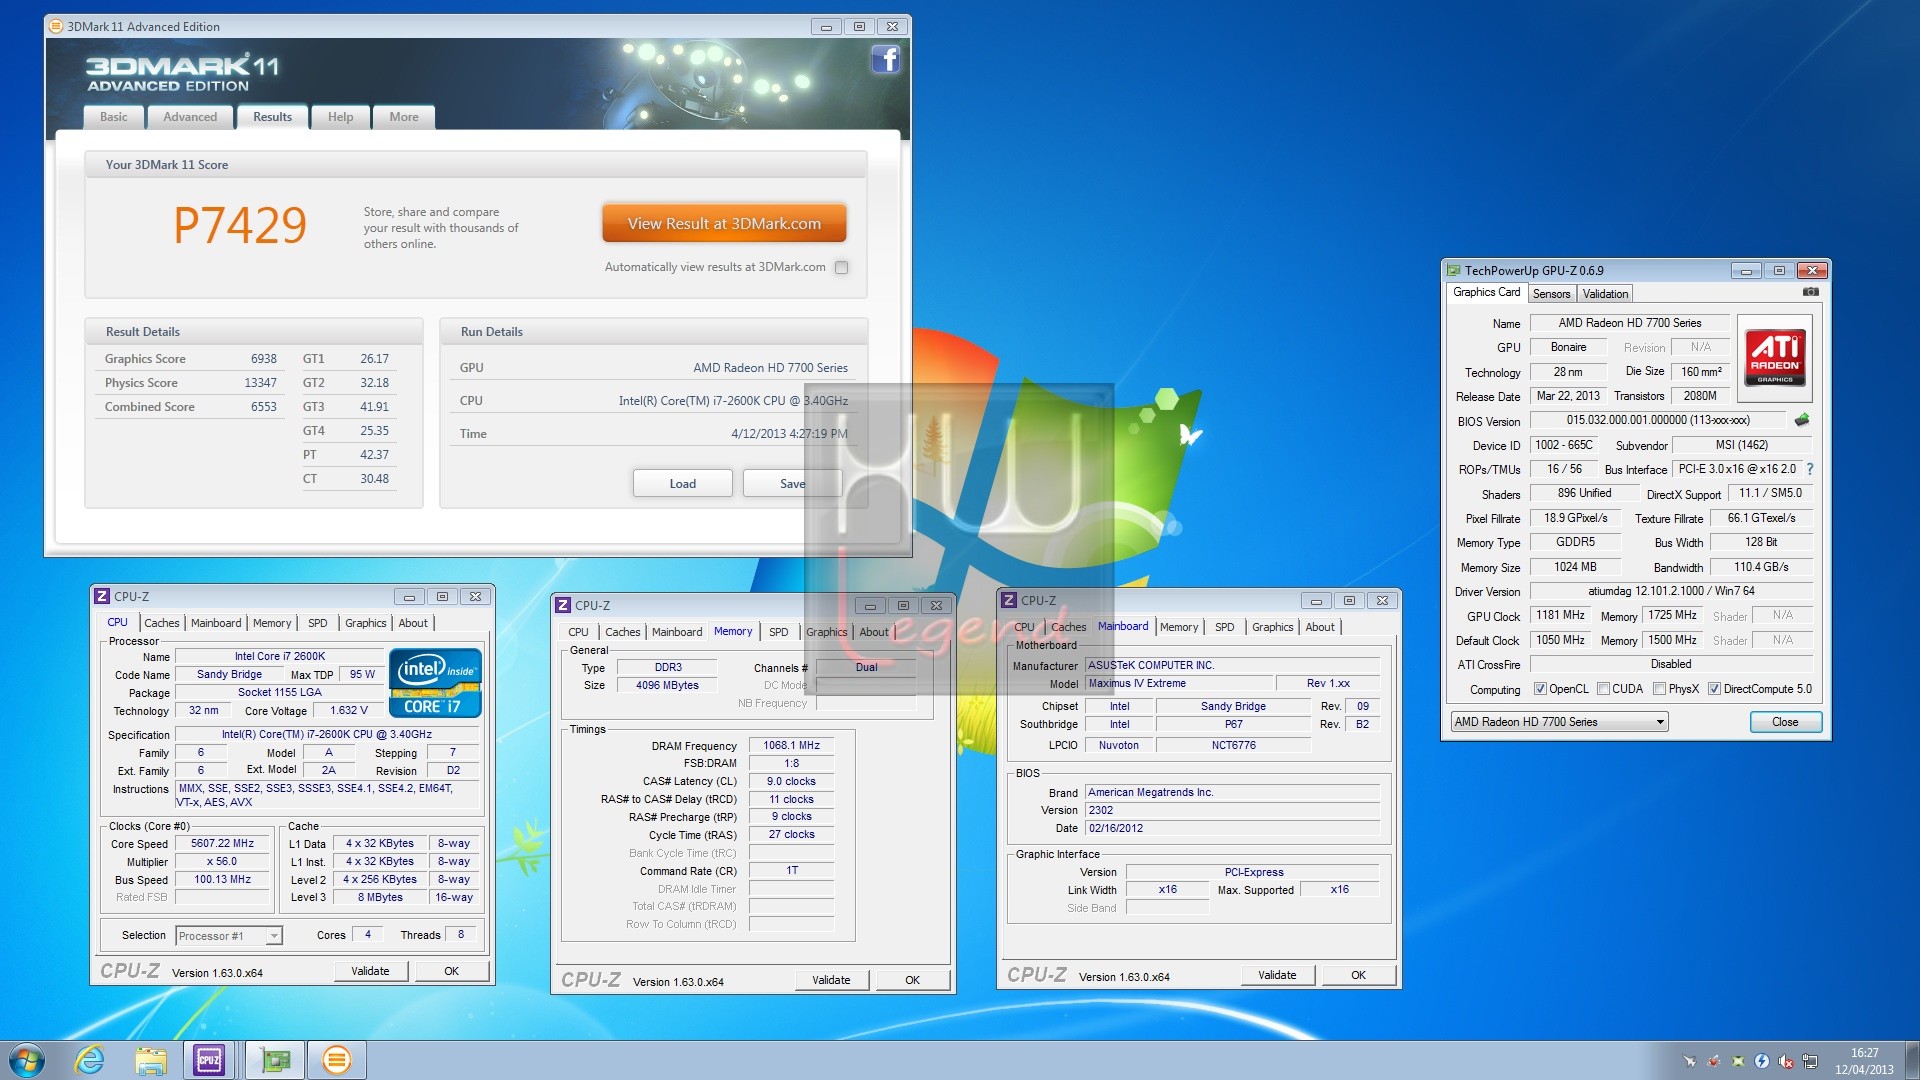Toggle the DirectCompute 5.0 checkbox

pyautogui.click(x=1714, y=689)
